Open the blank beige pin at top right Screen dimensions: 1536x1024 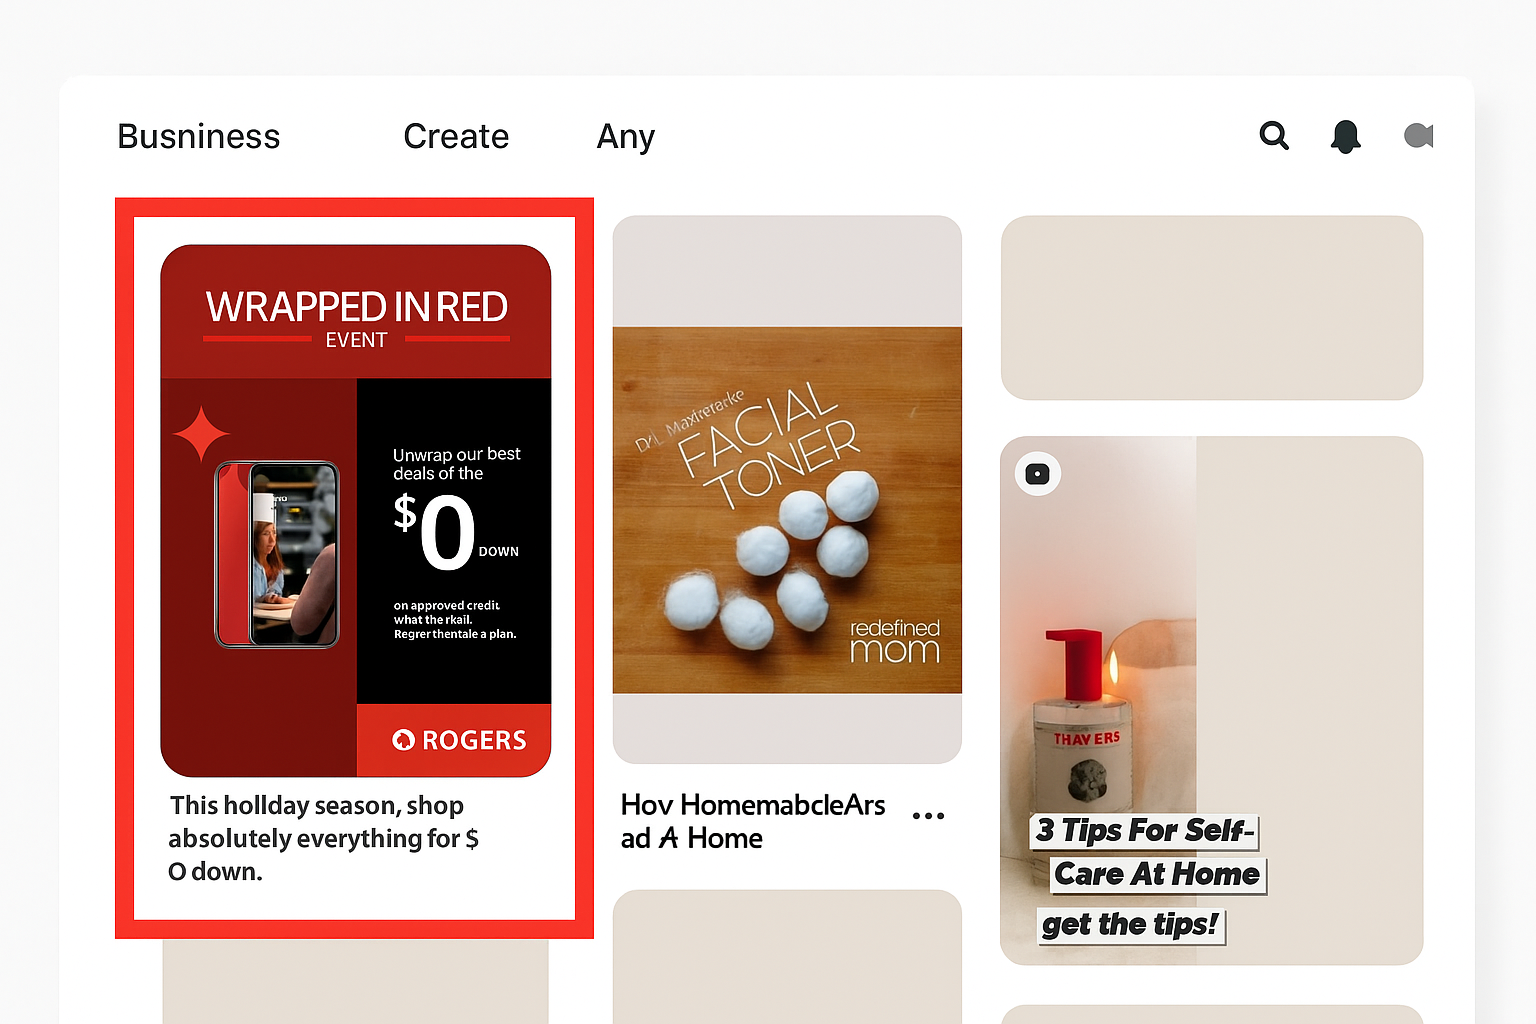(1211, 308)
